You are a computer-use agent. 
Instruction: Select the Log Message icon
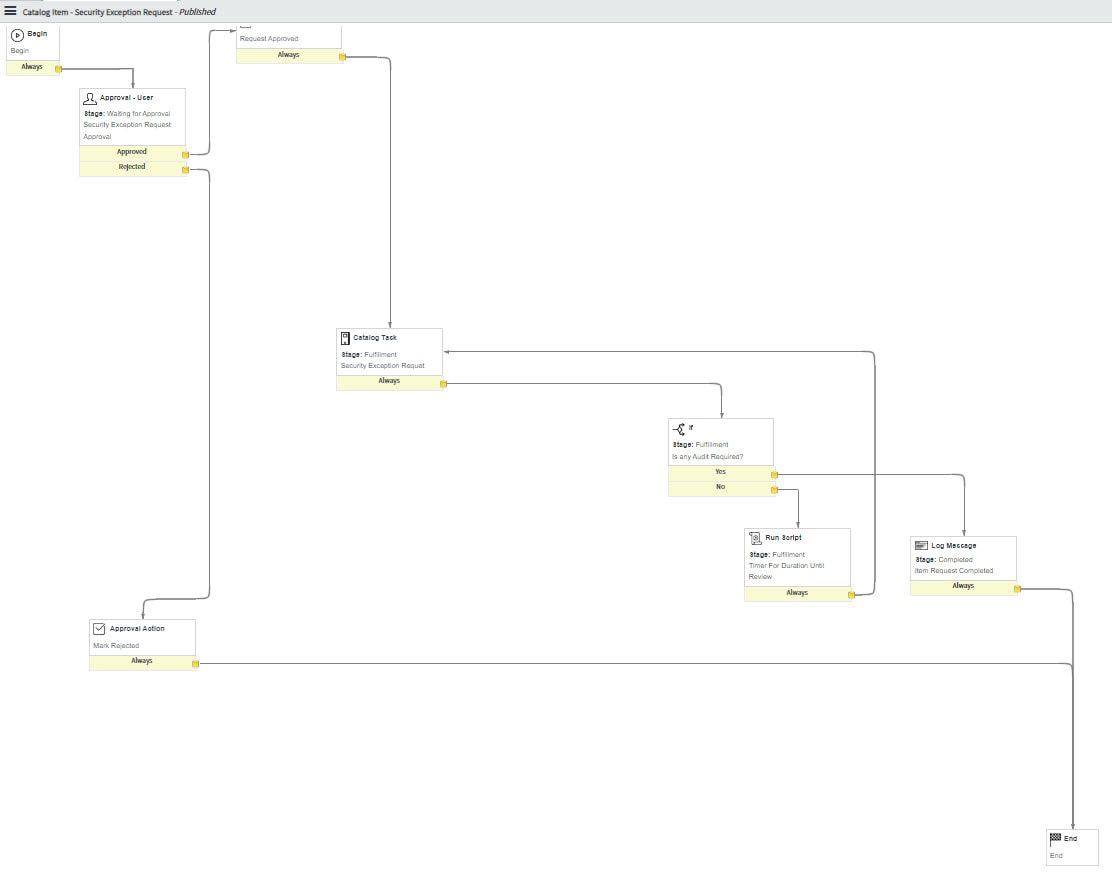tap(921, 545)
